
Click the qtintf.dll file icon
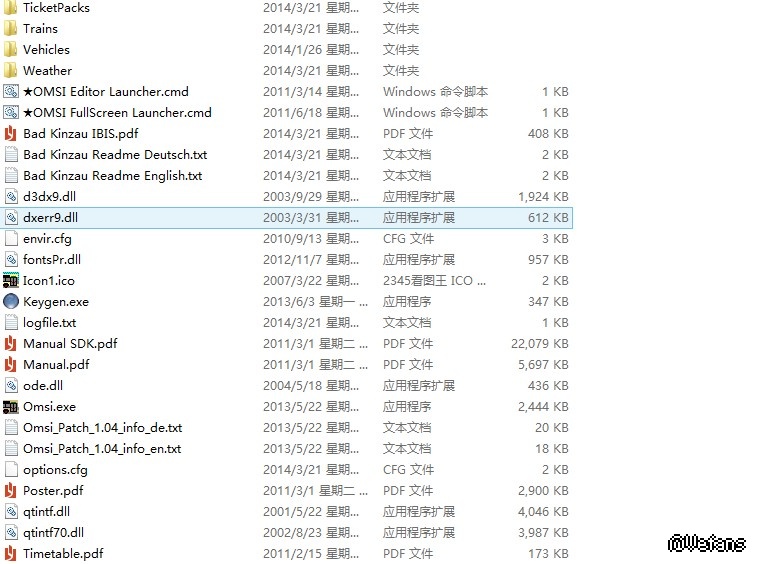click(11, 512)
